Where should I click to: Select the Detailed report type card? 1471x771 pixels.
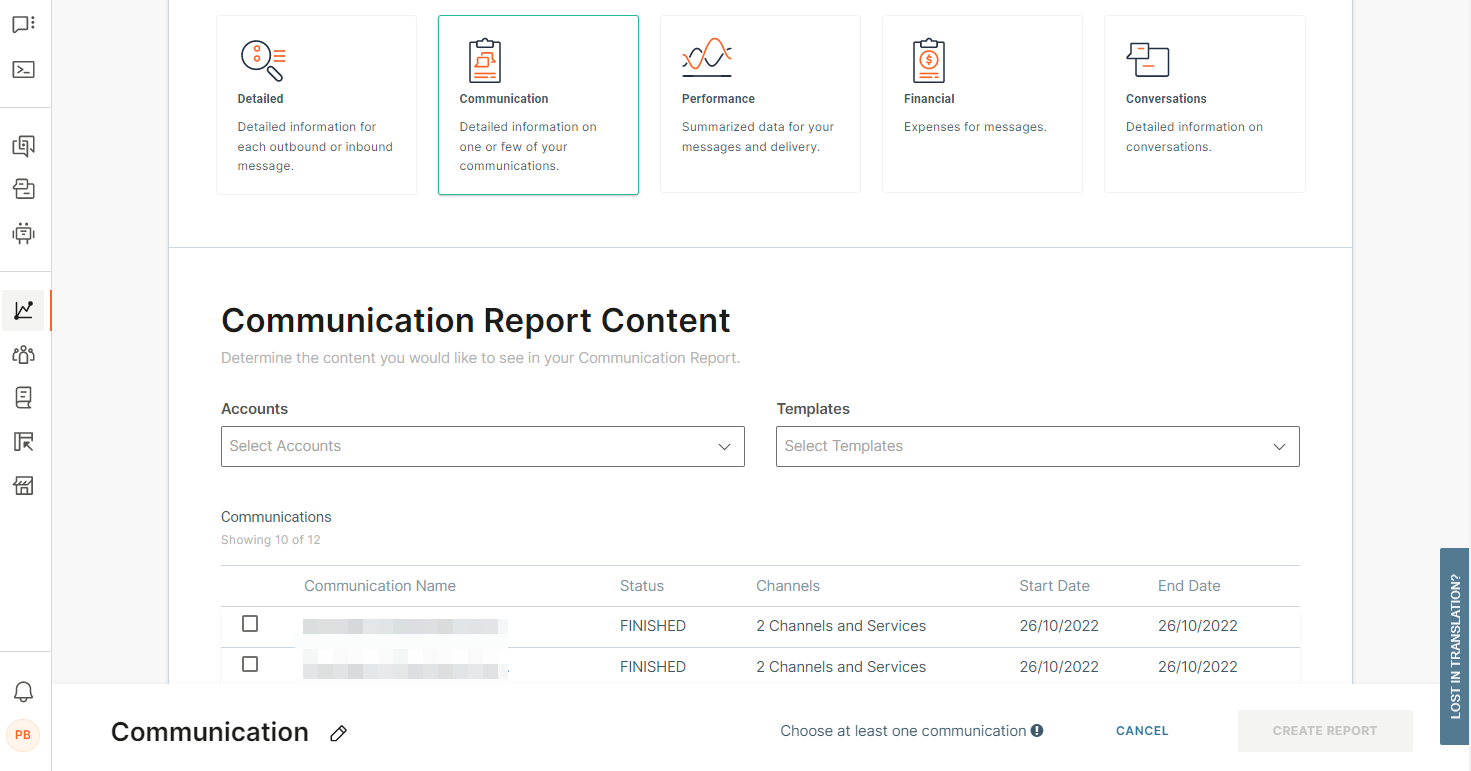pyautogui.click(x=316, y=105)
